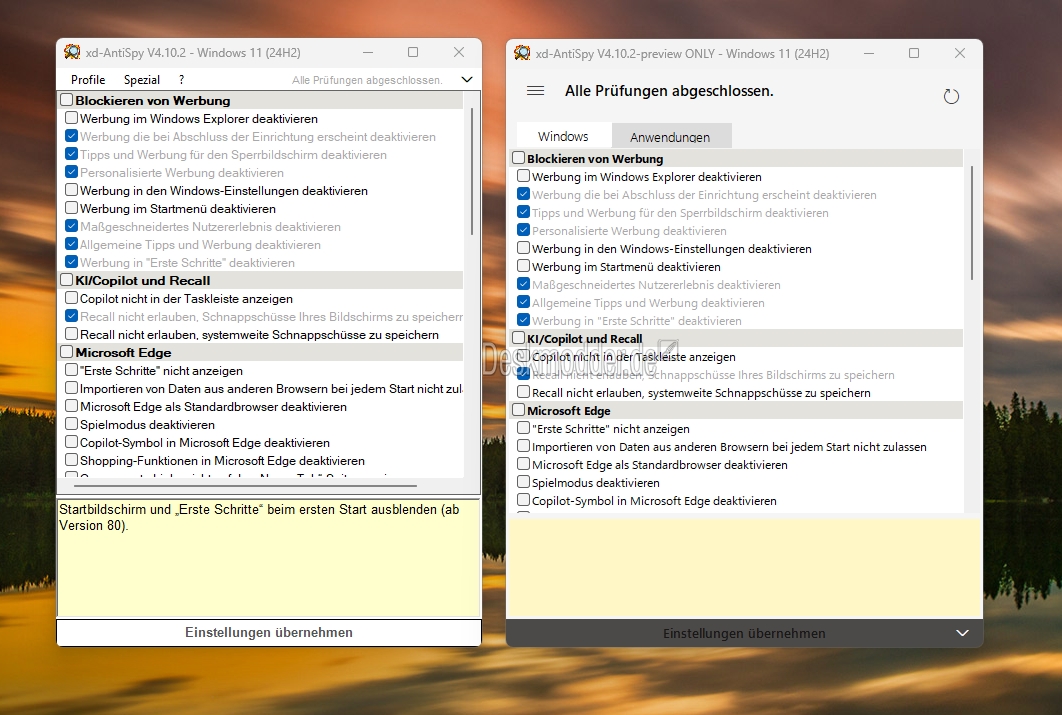Image resolution: width=1062 pixels, height=715 pixels.
Task: Uncheck 'Werbung in "Erste Schritte" deaktivieren' in preview window
Action: 523,320
